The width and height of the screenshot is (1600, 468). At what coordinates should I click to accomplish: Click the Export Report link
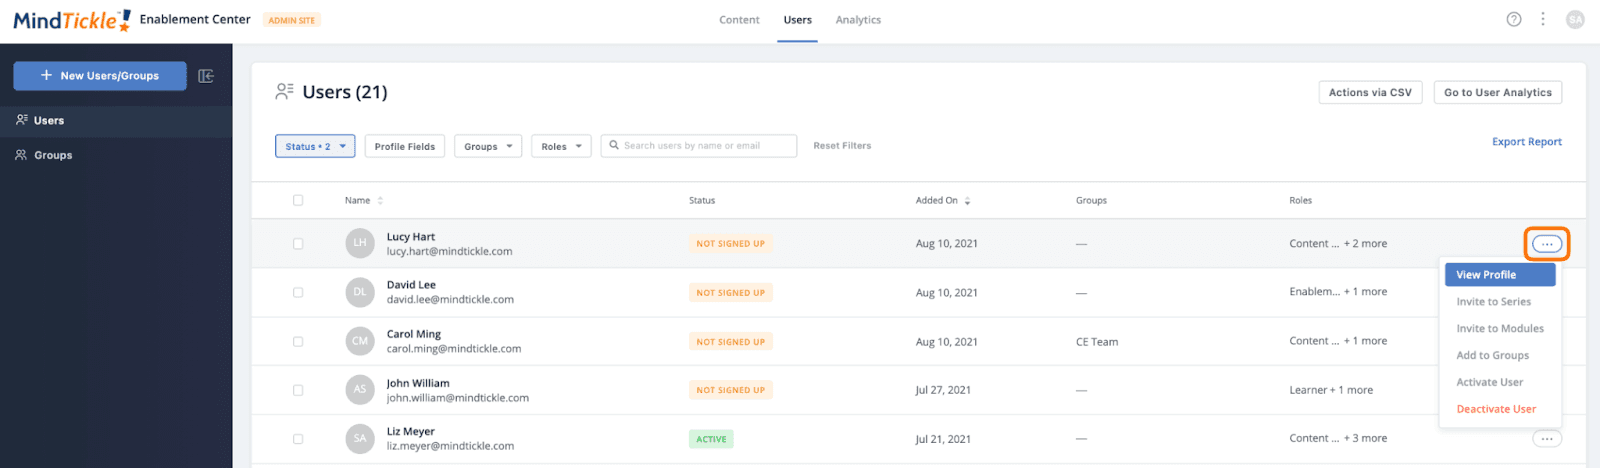[x=1526, y=142]
